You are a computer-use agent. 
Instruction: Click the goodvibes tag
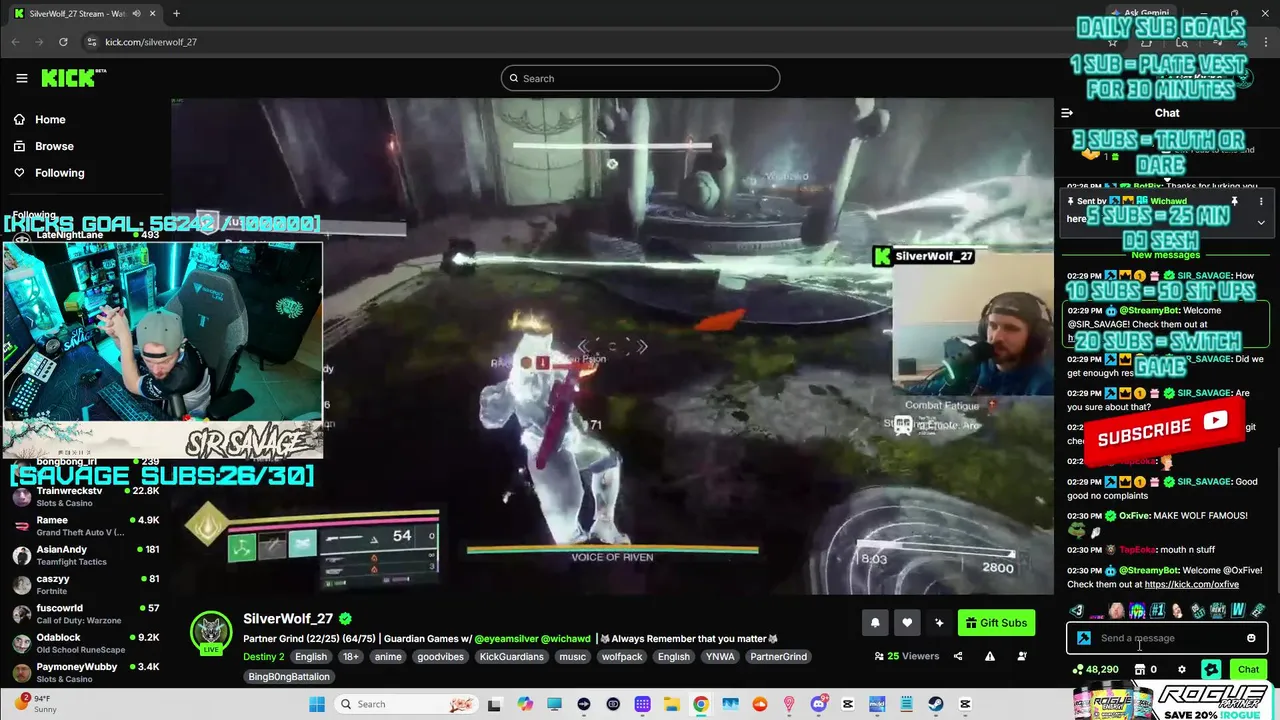pos(439,657)
